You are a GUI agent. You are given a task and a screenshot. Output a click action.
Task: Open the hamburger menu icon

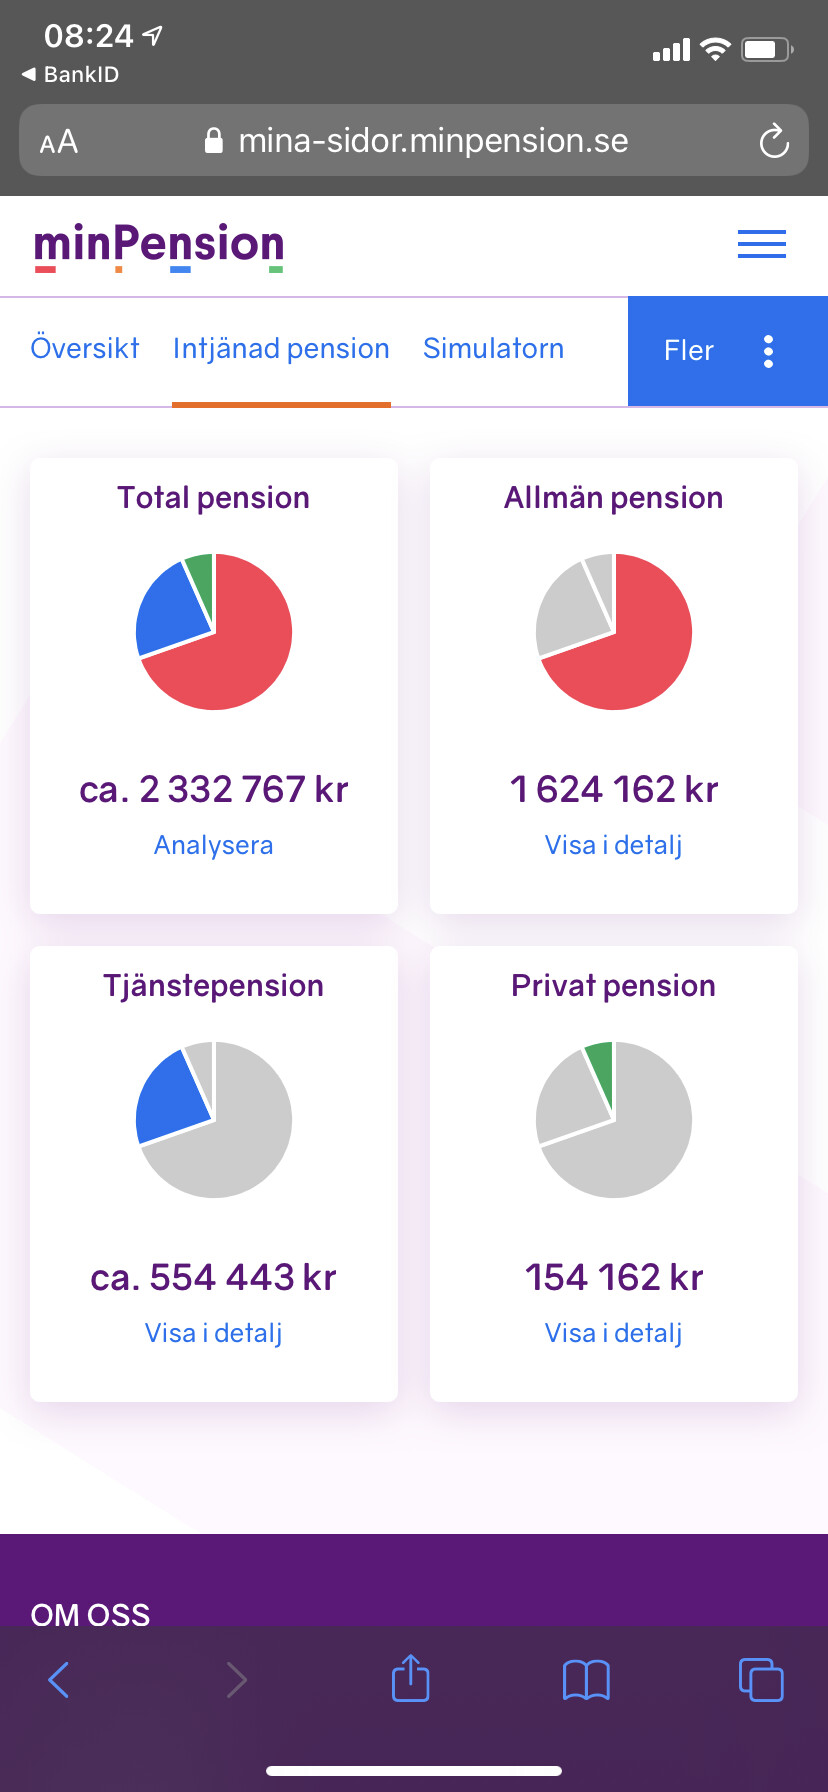[x=761, y=244]
